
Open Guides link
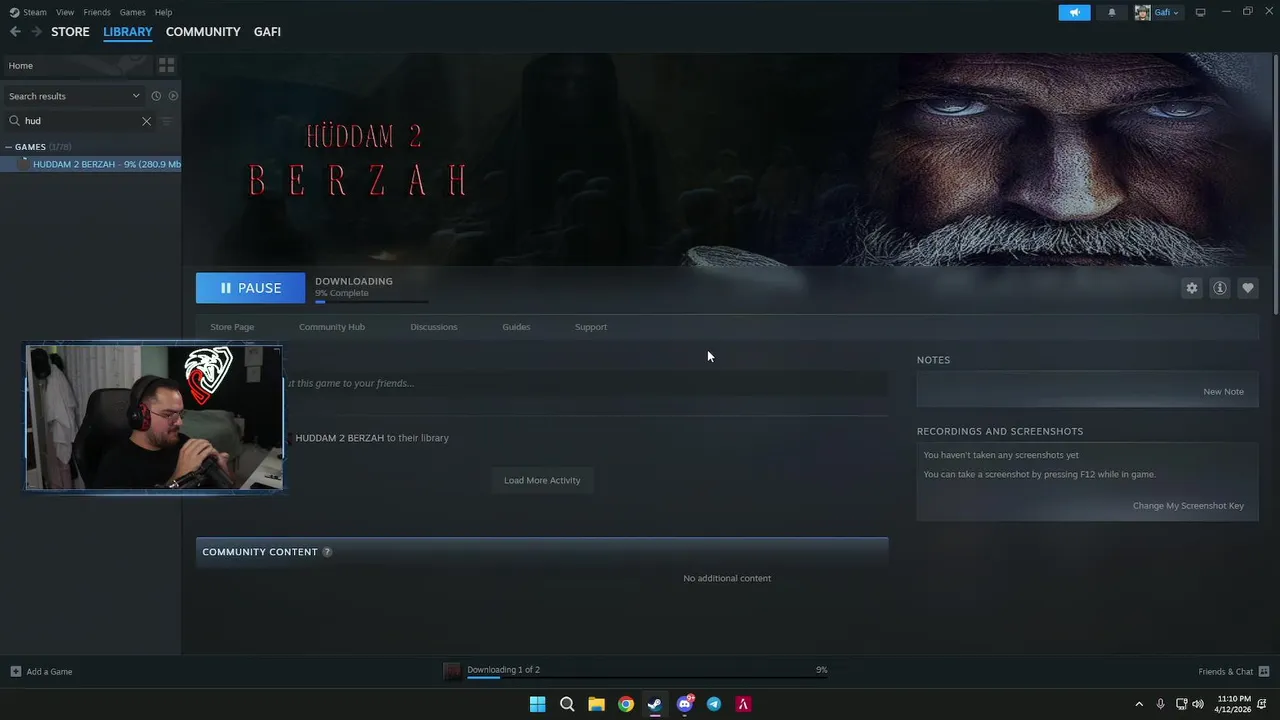pos(516,327)
